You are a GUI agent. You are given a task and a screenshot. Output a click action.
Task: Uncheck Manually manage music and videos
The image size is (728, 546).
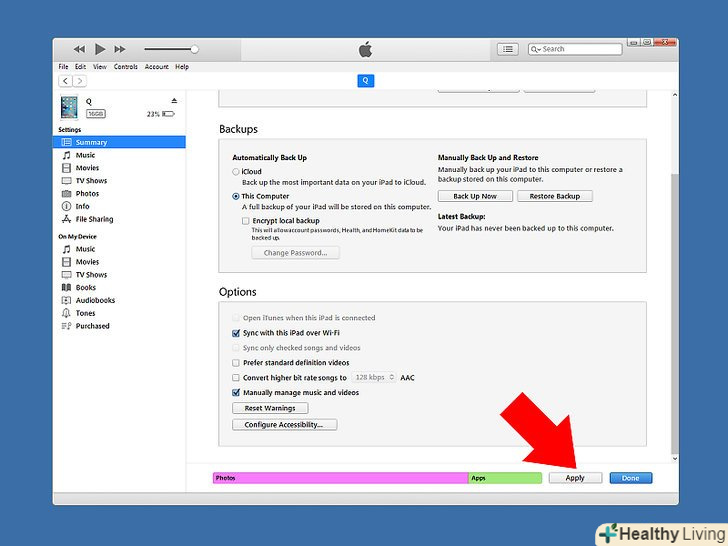pos(236,392)
